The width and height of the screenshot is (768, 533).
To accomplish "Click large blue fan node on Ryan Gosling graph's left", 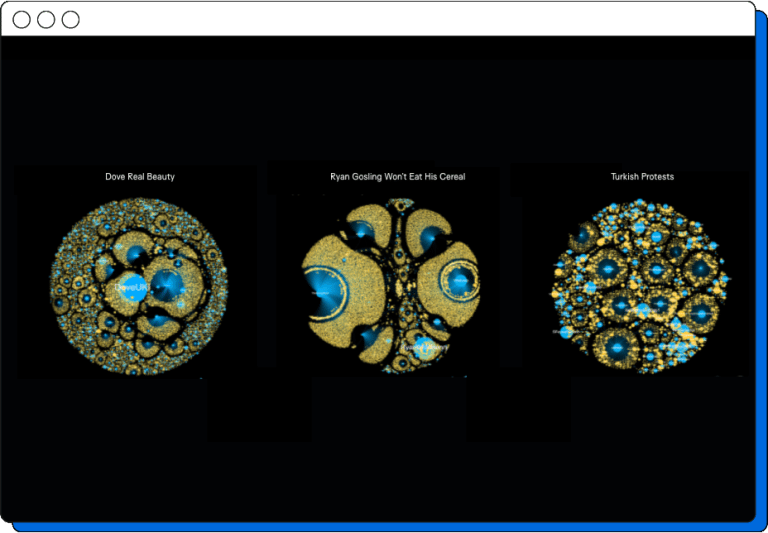I will (322, 294).
